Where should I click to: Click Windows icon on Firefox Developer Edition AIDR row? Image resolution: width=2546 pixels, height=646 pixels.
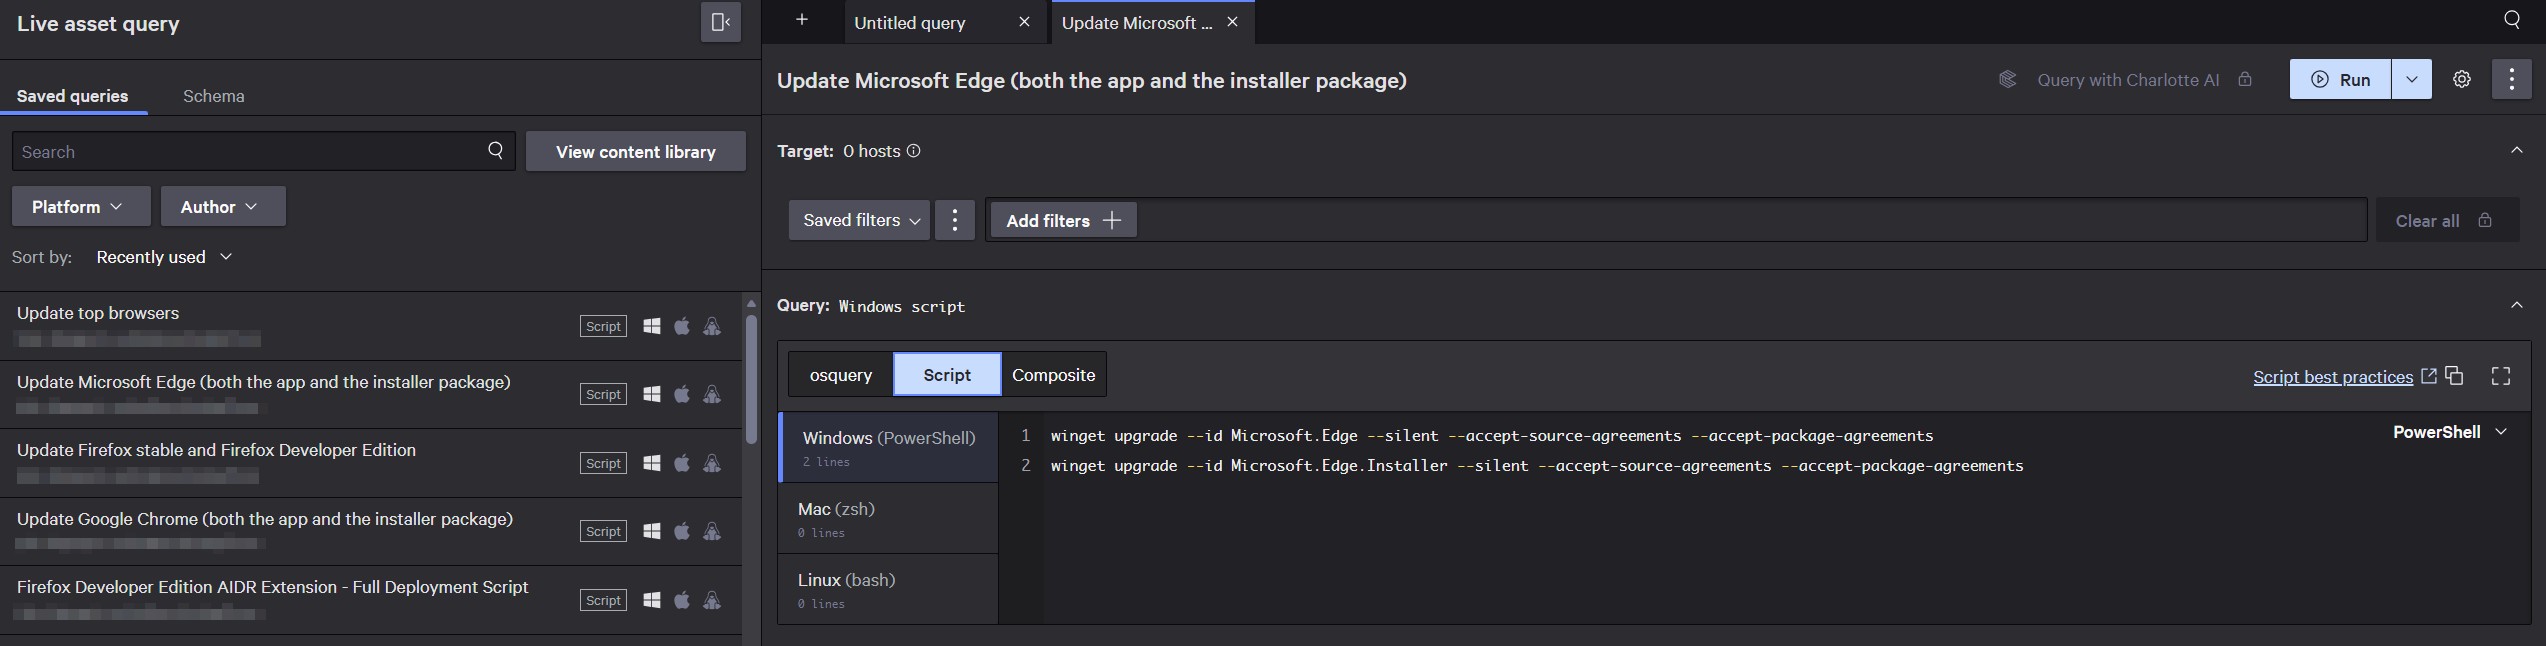click(651, 600)
